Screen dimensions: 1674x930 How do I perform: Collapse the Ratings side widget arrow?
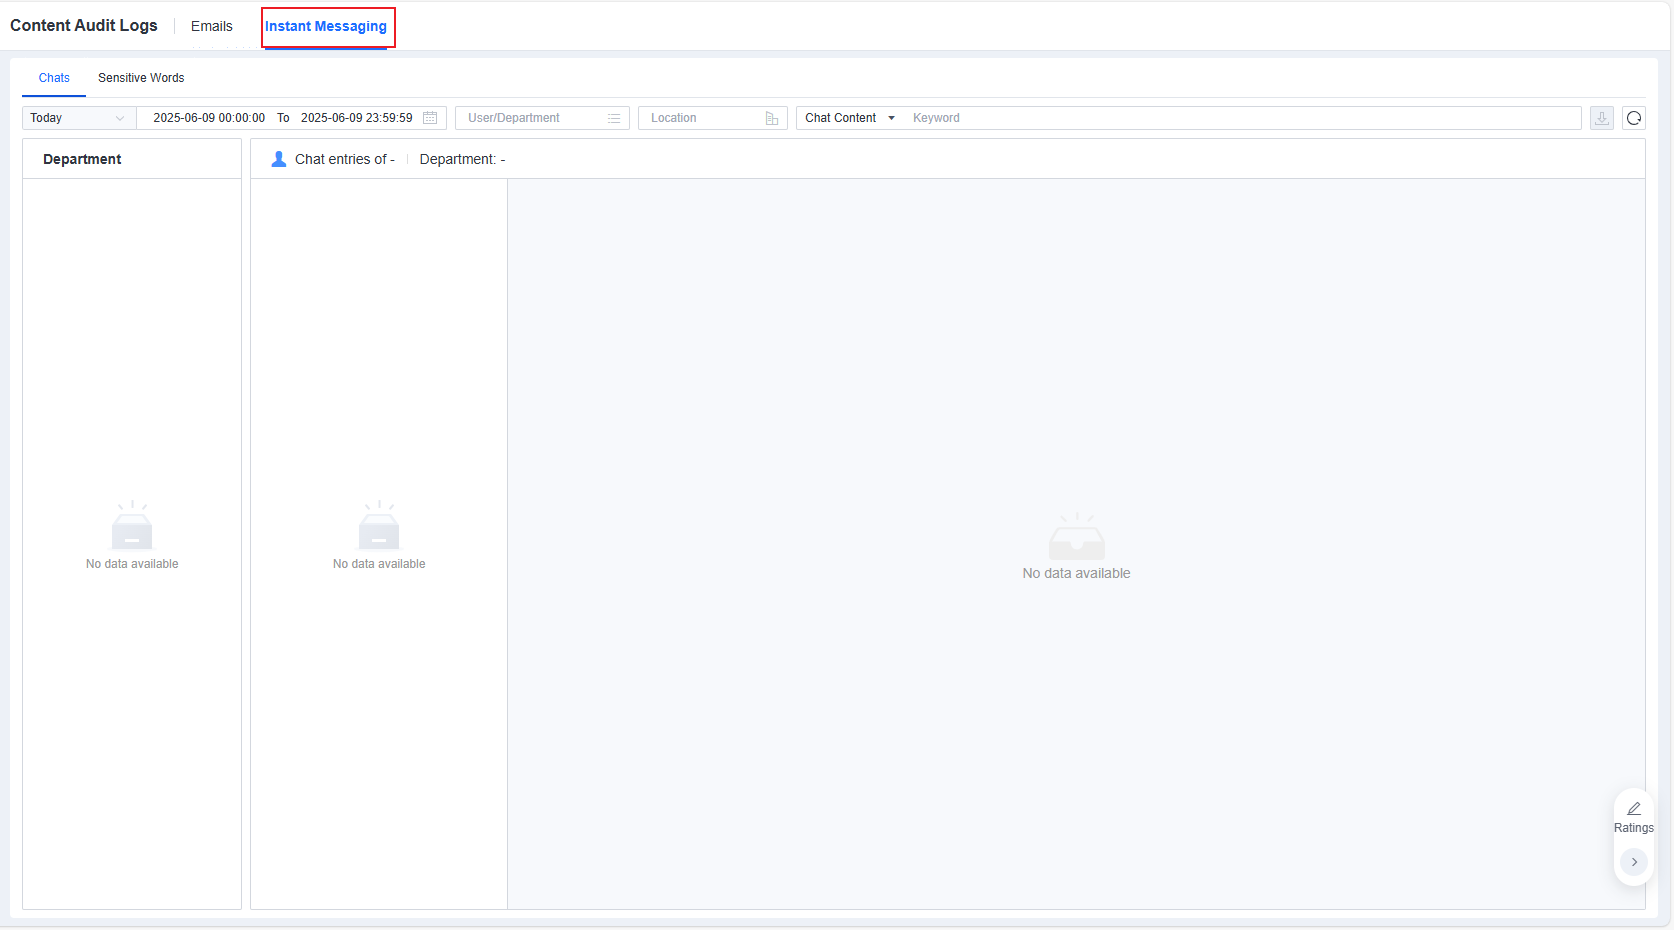click(1634, 862)
